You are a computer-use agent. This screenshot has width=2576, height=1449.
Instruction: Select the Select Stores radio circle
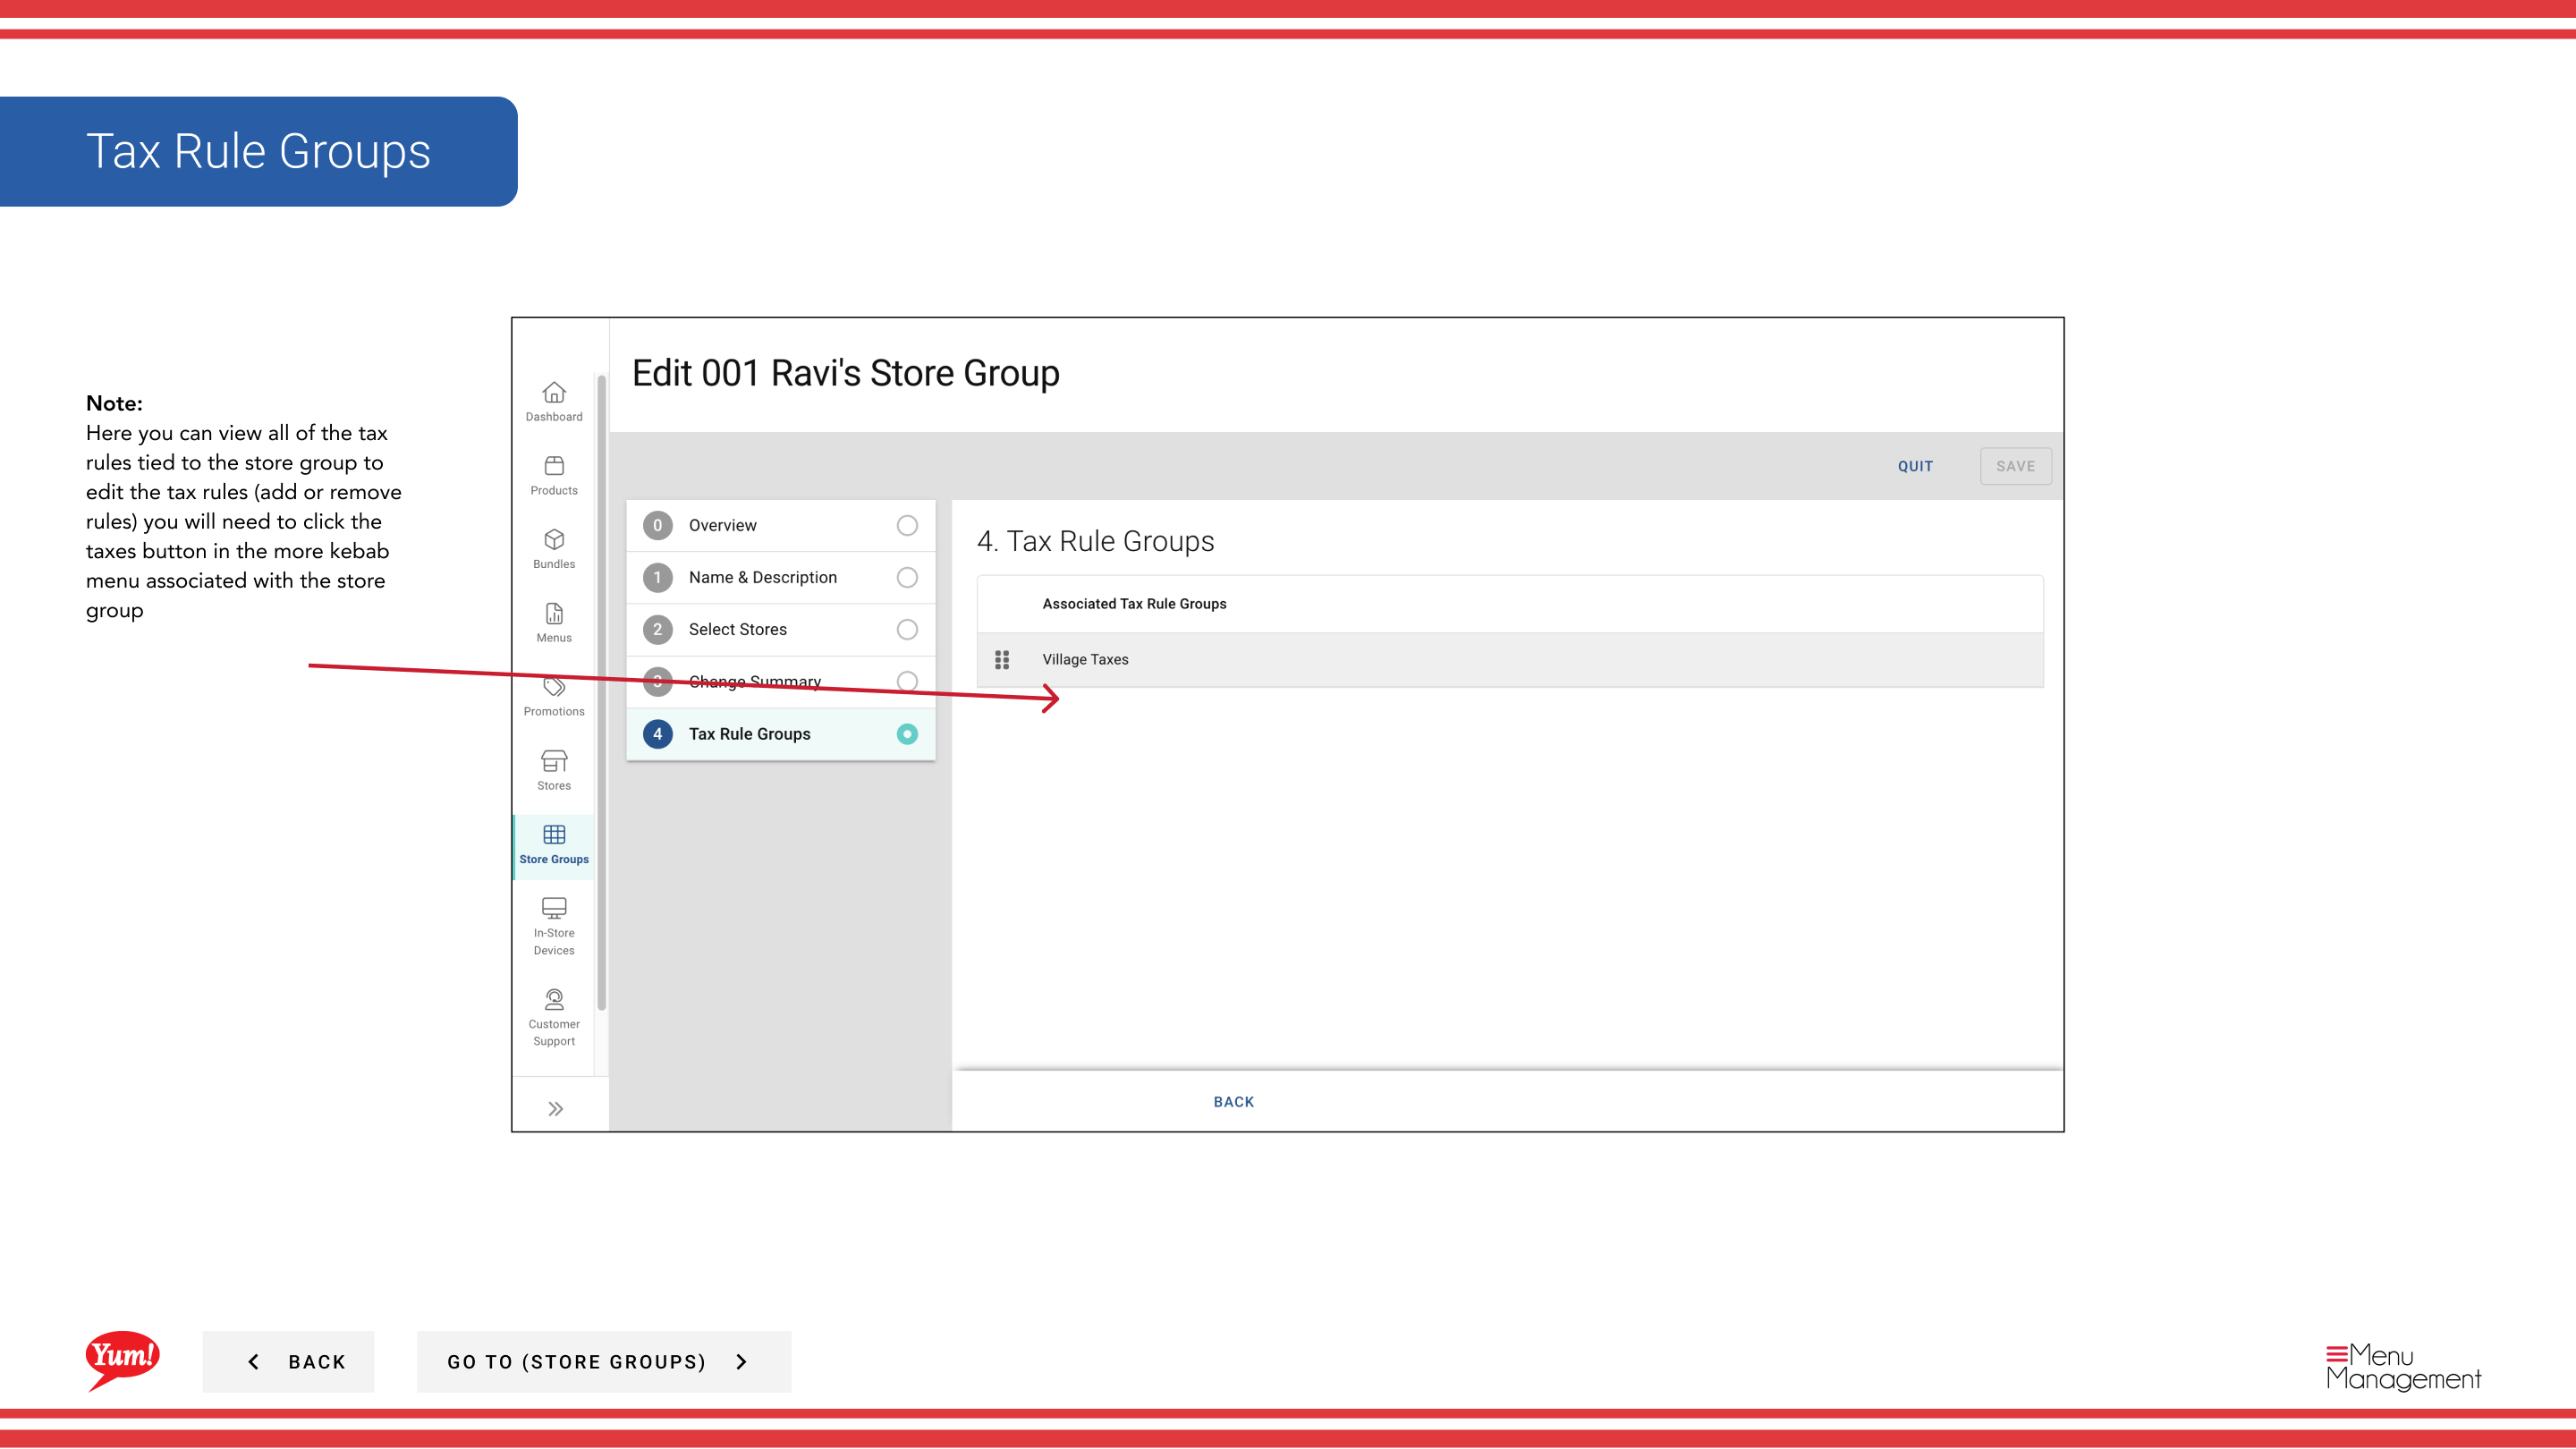907,630
